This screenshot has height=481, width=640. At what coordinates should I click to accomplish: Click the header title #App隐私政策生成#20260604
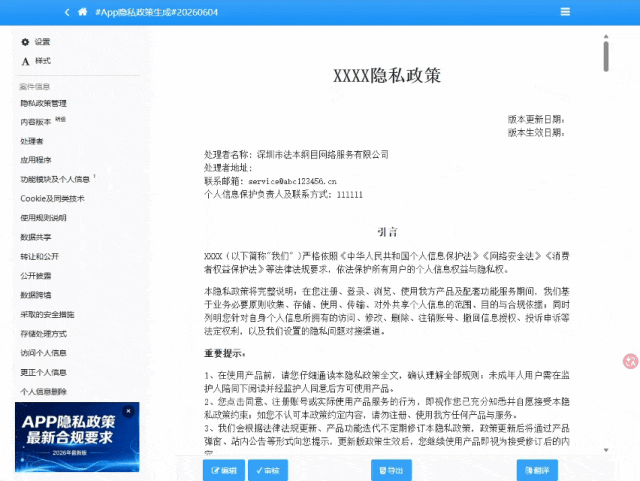click(x=157, y=12)
